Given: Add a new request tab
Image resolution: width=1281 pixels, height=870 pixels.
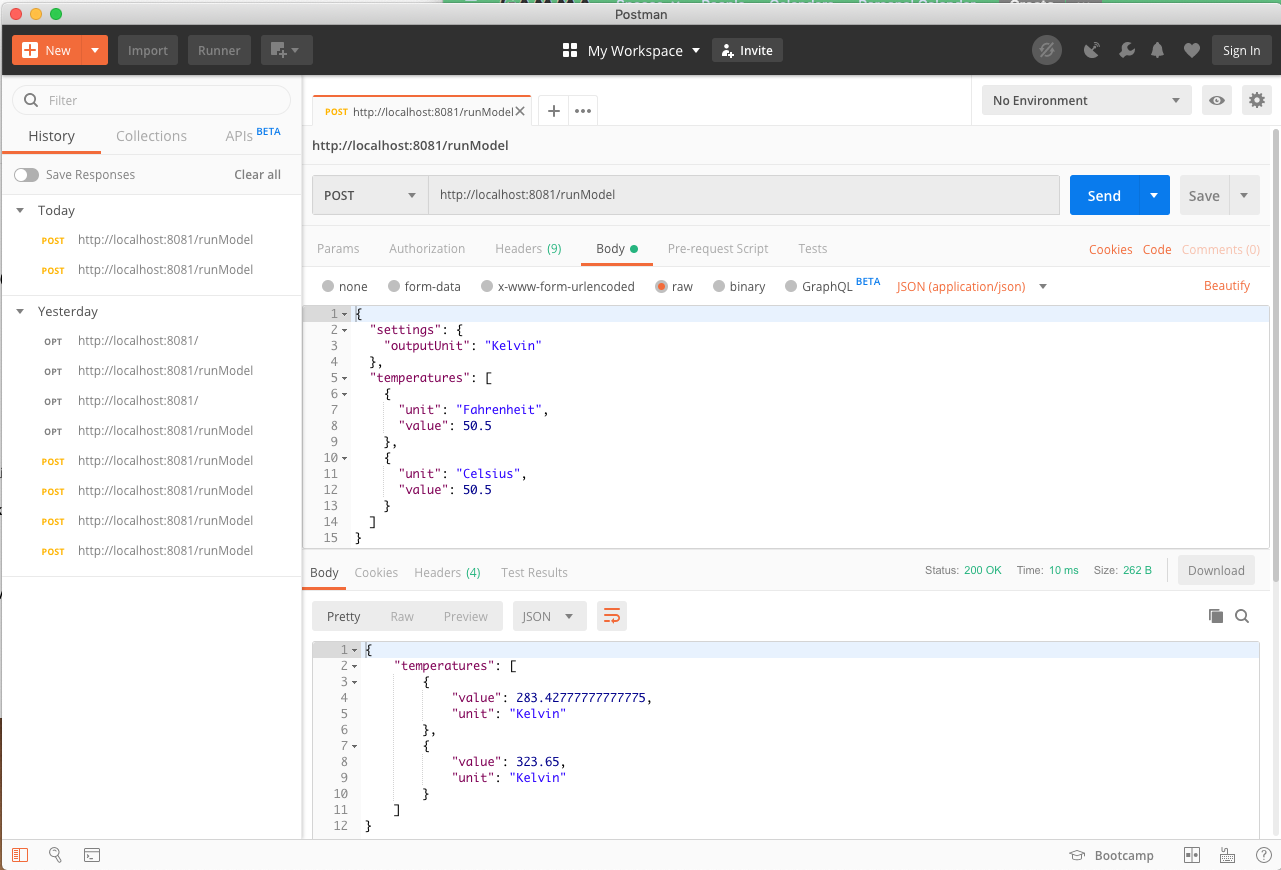Looking at the screenshot, I should click(x=553, y=111).
